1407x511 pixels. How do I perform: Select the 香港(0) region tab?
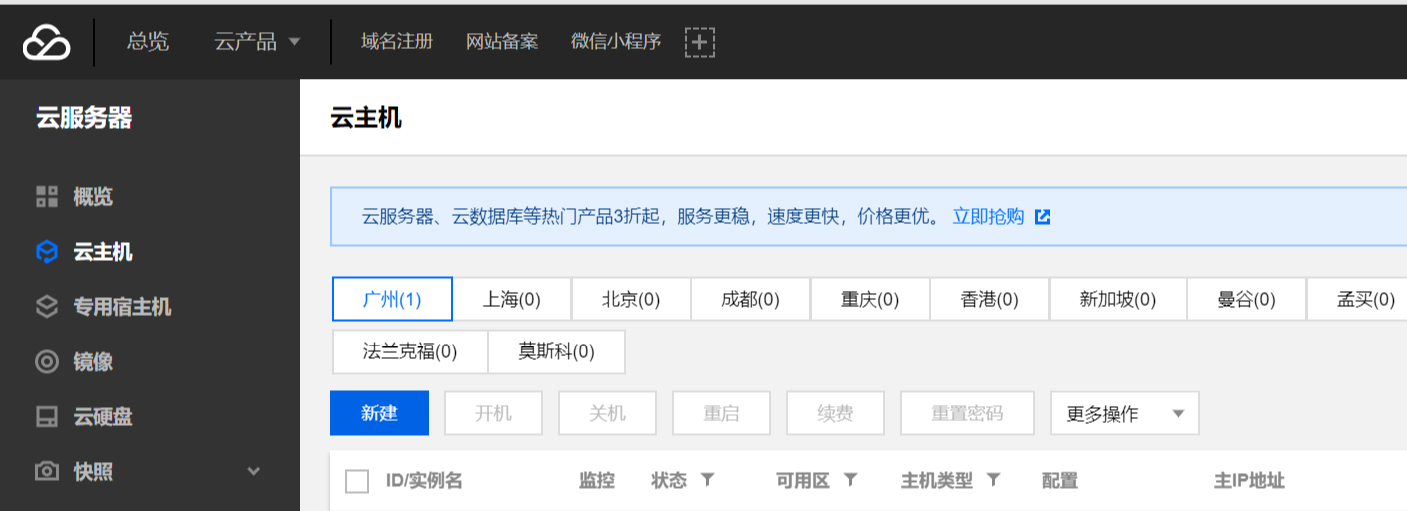989,299
